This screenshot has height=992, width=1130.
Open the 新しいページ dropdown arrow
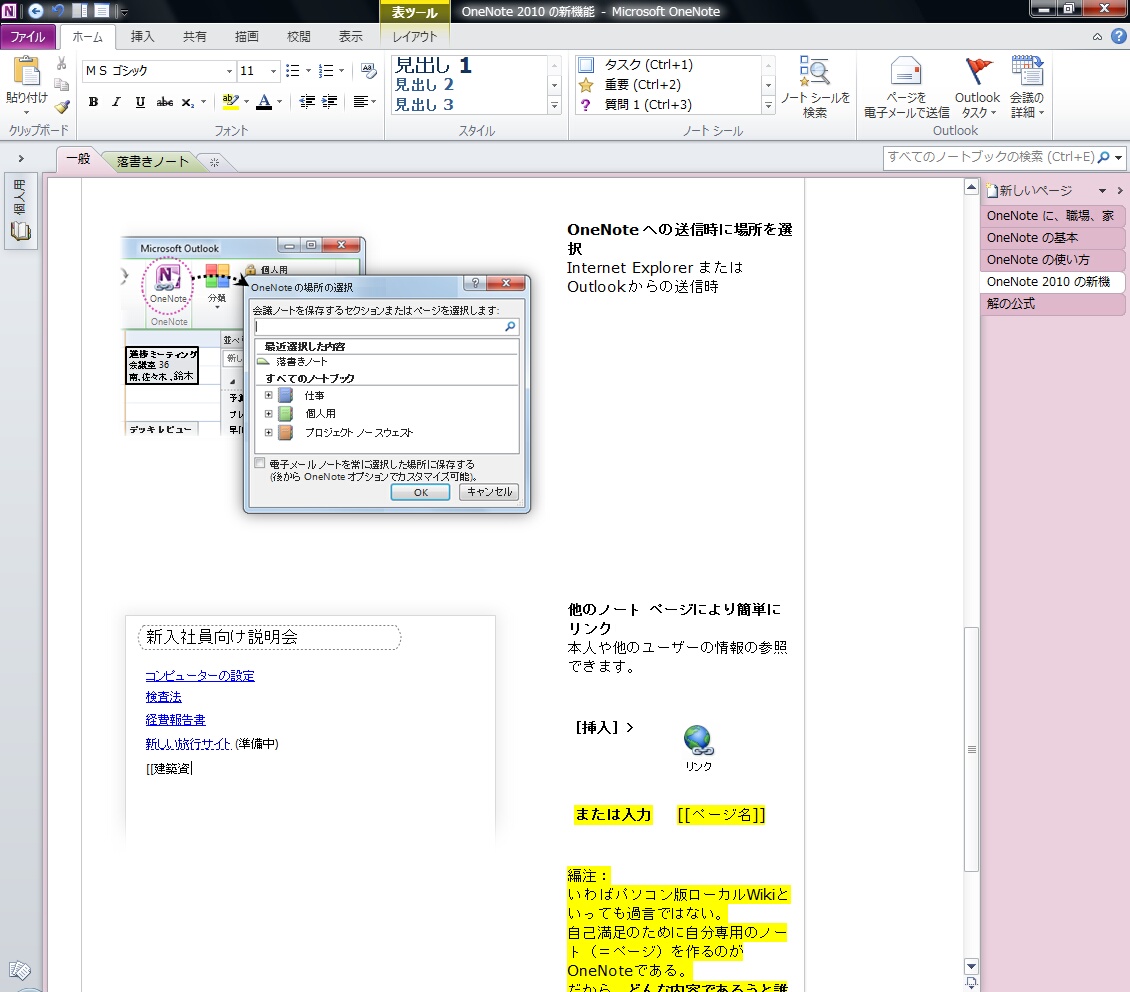[1102, 191]
